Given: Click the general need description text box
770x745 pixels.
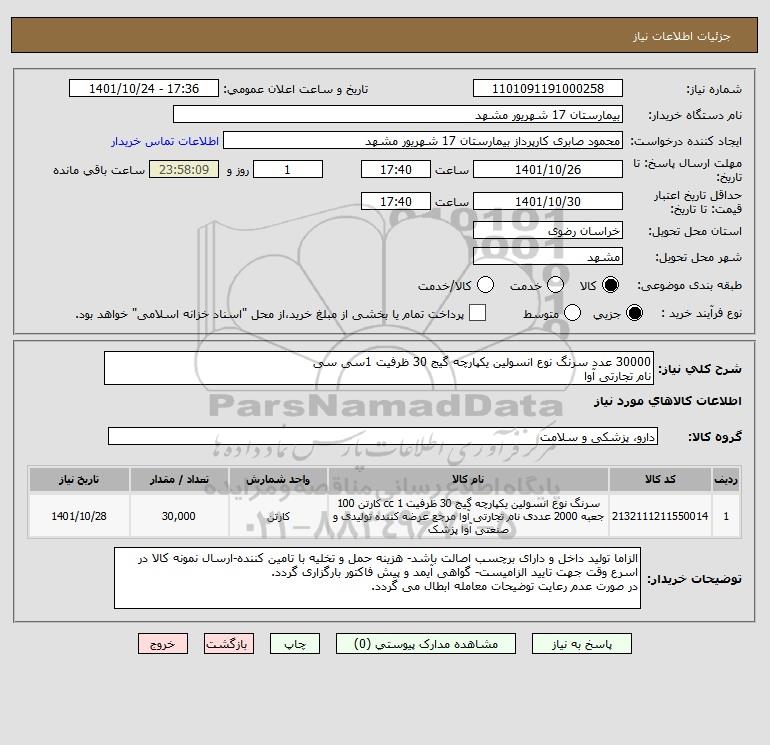Looking at the screenshot, I should (x=379, y=368).
